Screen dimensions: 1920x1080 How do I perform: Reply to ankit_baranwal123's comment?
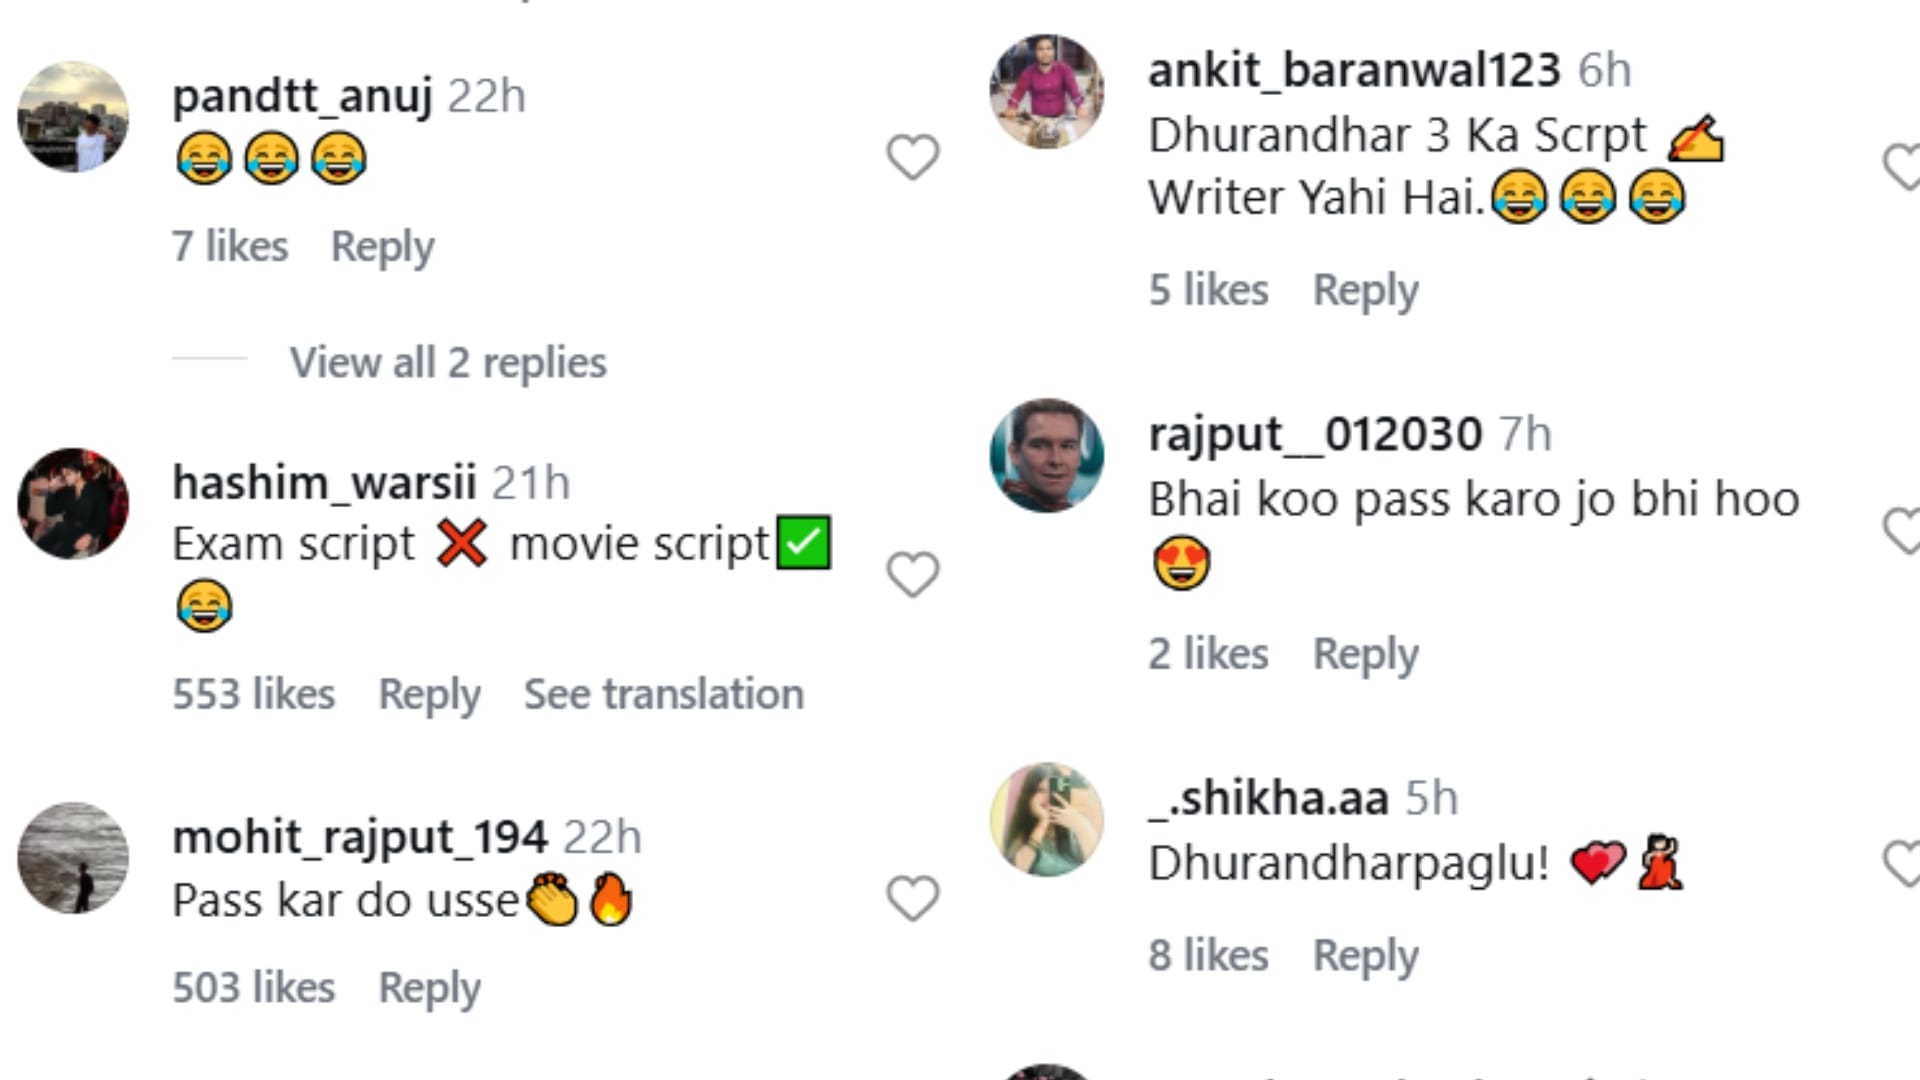(1365, 290)
